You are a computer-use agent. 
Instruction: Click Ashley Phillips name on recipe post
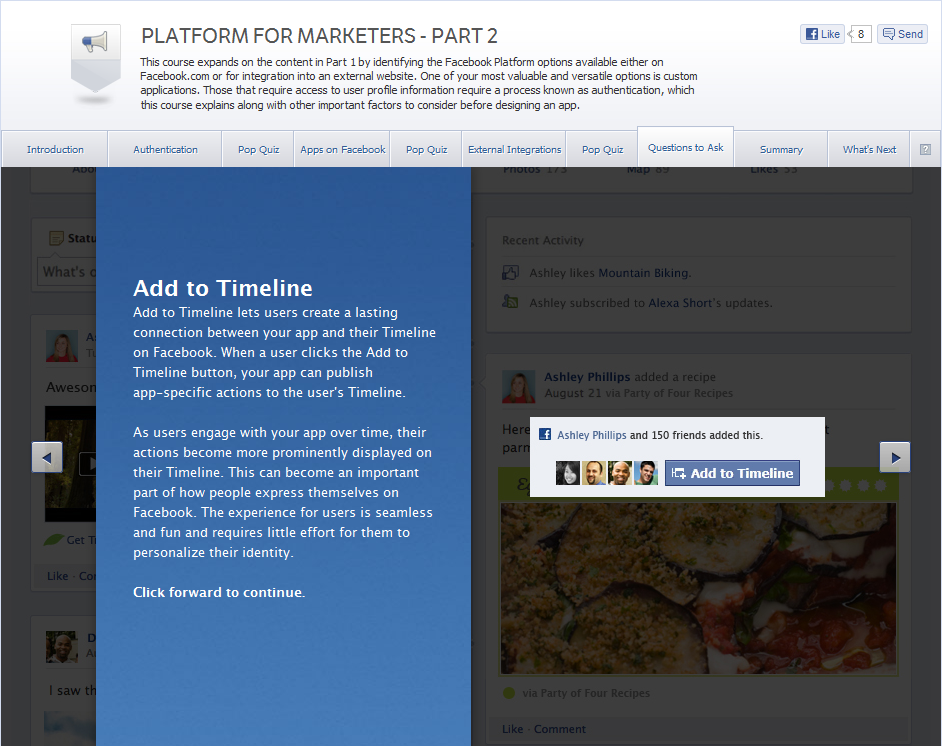[x=587, y=377]
